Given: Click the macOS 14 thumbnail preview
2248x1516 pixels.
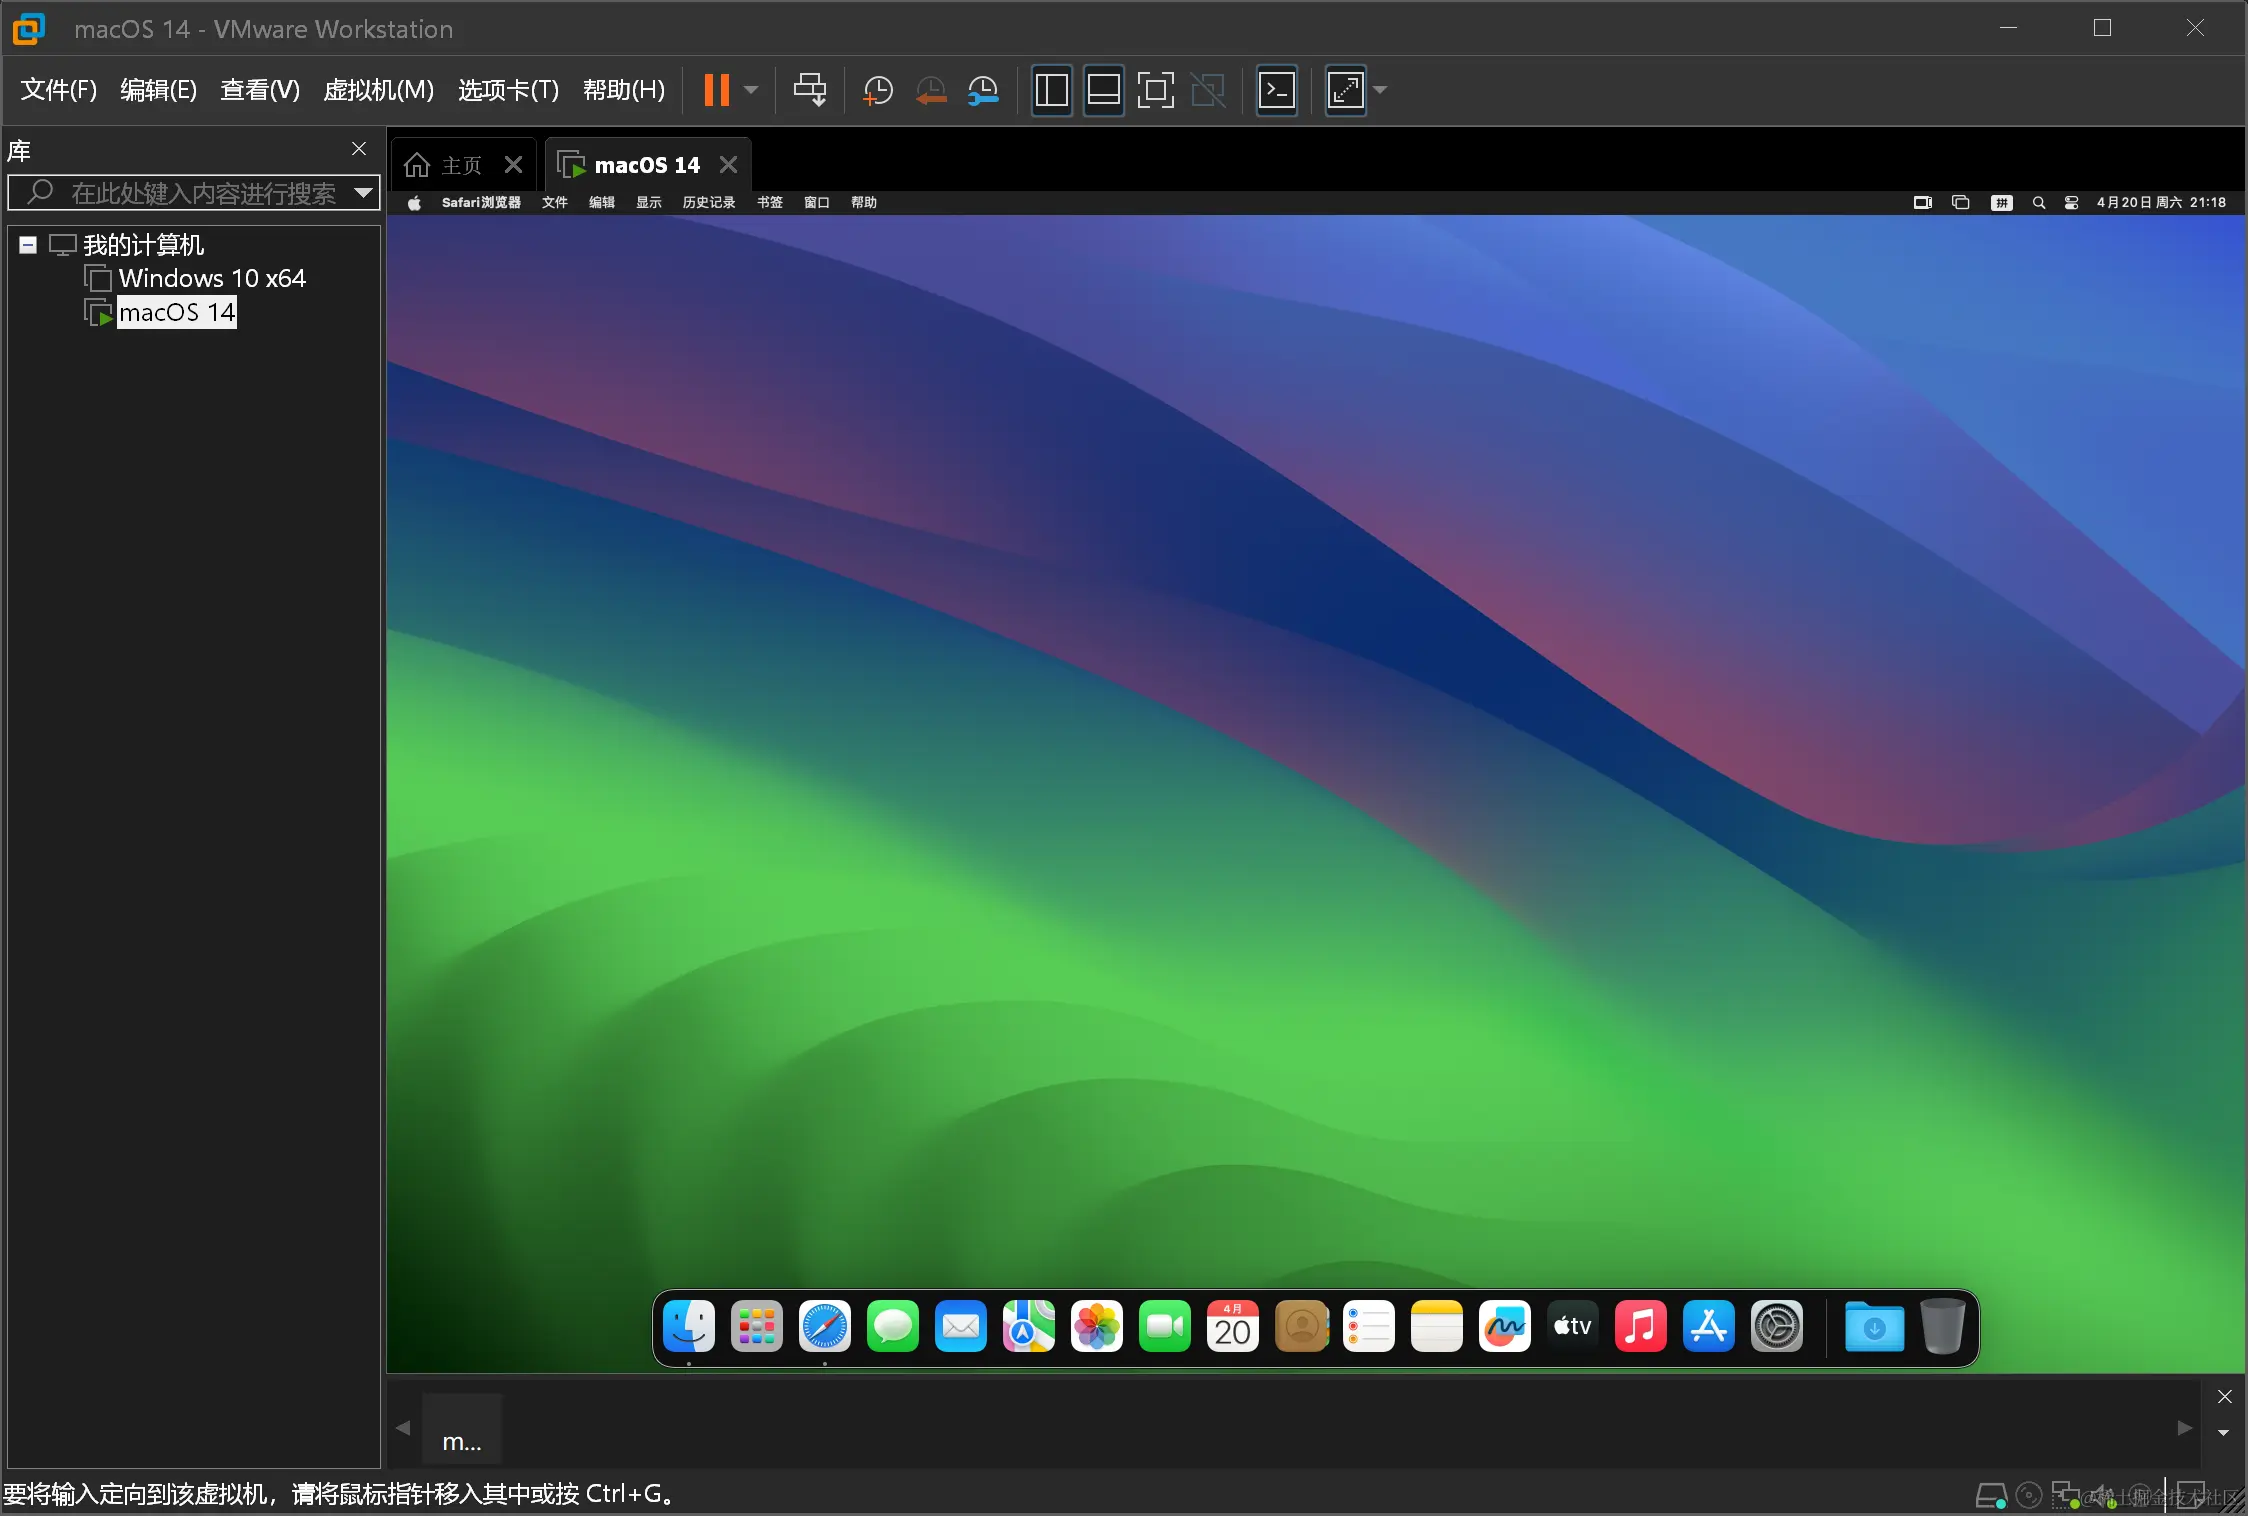Looking at the screenshot, I should point(461,1429).
